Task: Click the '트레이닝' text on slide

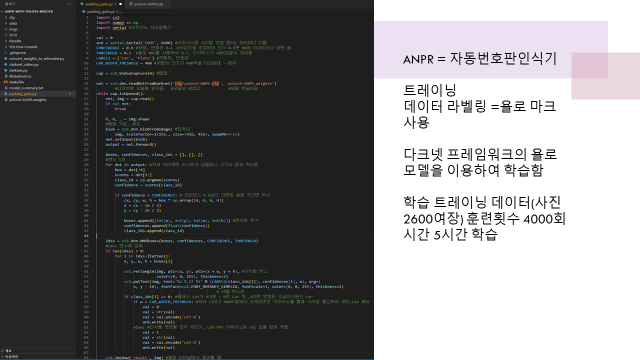Action: [x=430, y=90]
